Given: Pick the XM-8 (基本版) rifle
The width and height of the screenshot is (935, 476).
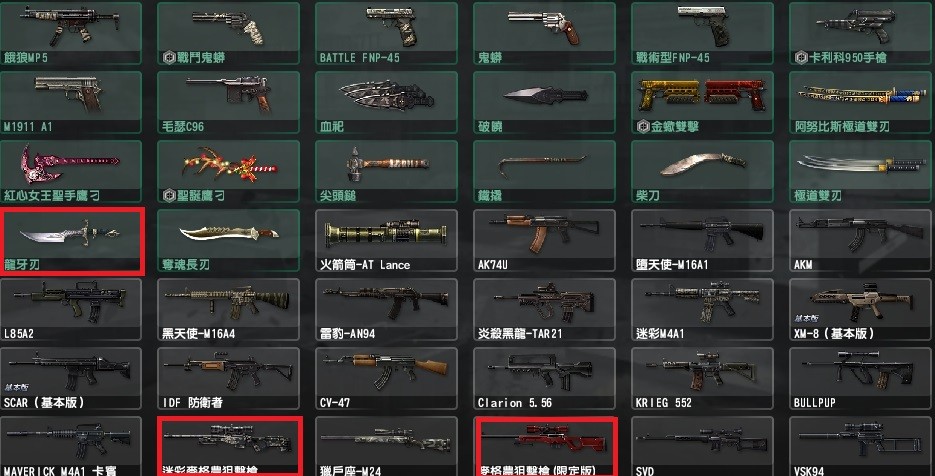Looking at the screenshot, I should [861, 310].
